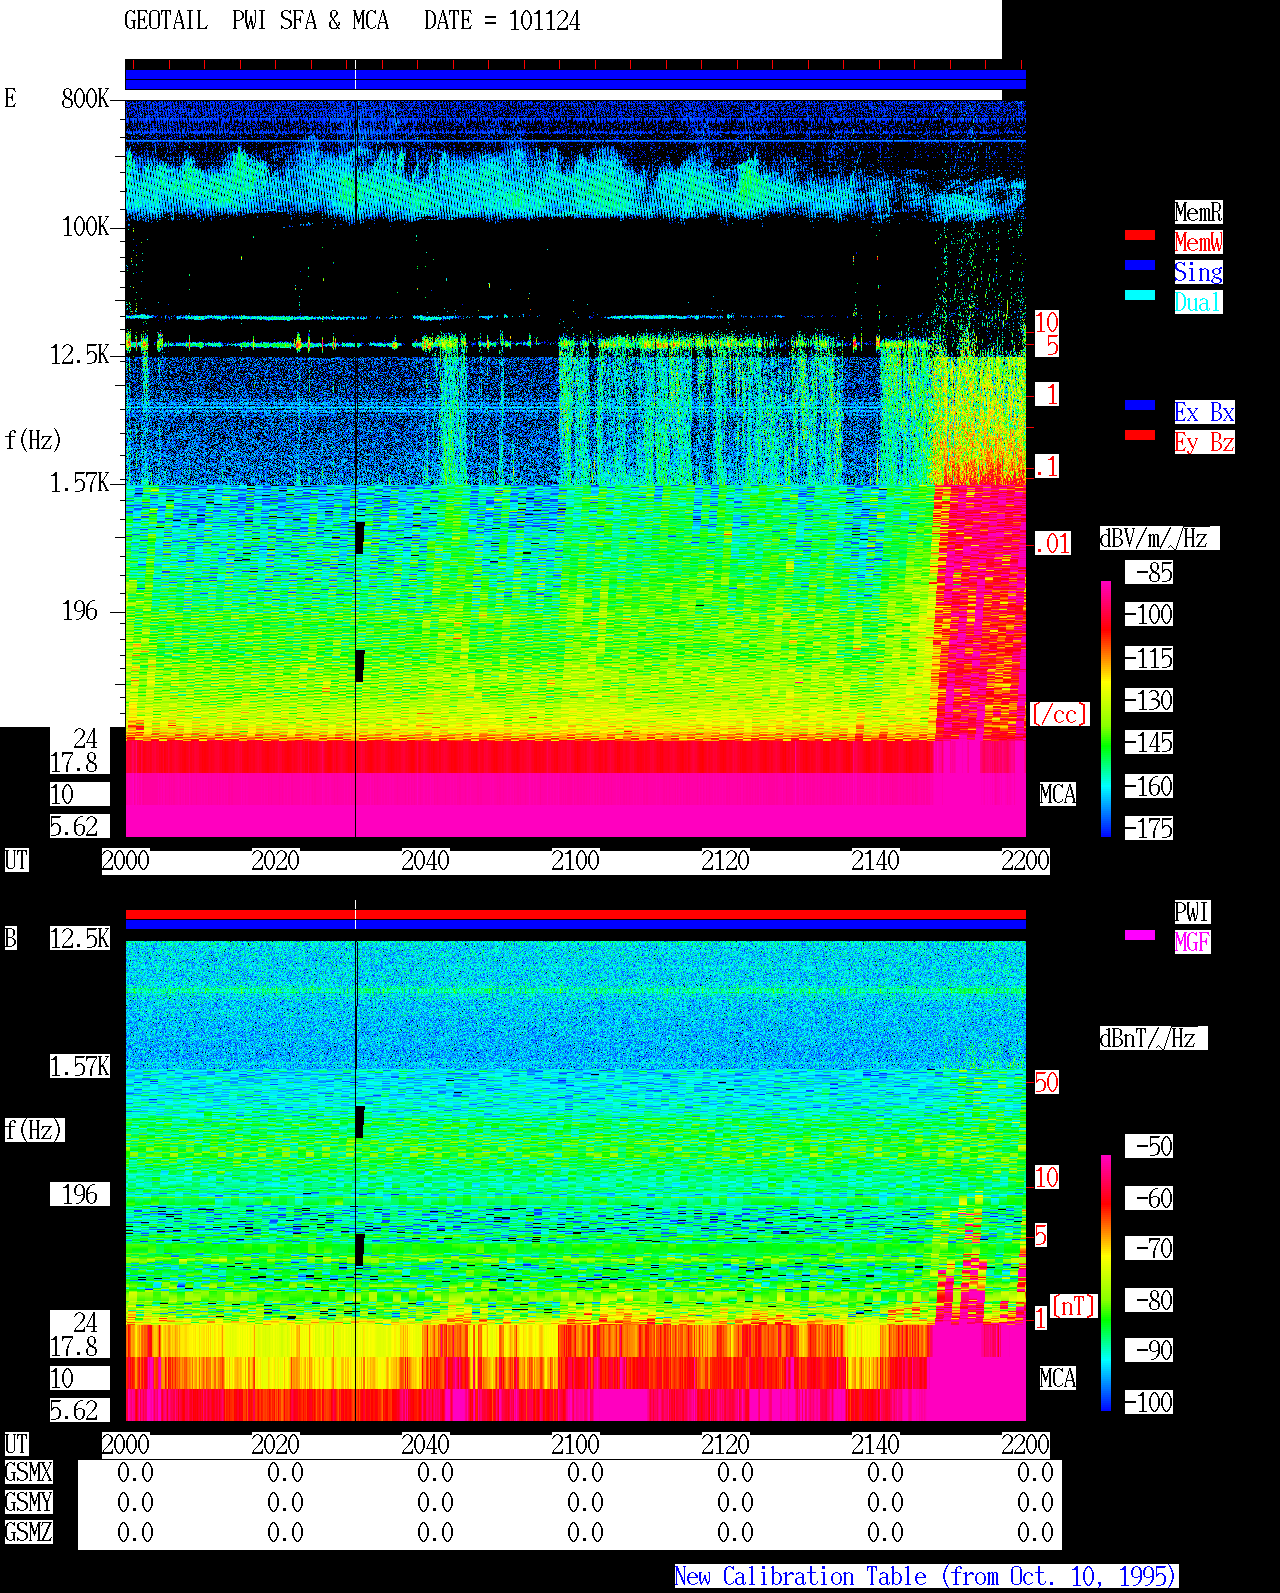
Task: Click the blue Sing legend swatch
Action: click(1140, 265)
